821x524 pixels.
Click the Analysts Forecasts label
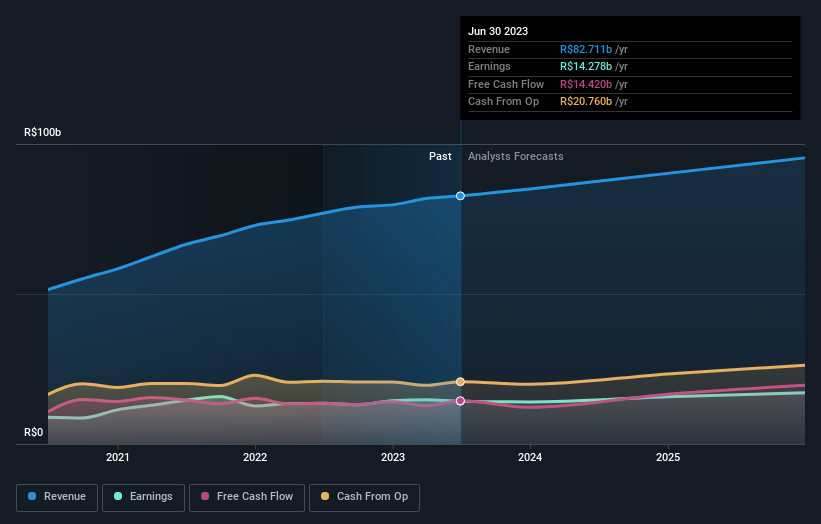tap(516, 157)
